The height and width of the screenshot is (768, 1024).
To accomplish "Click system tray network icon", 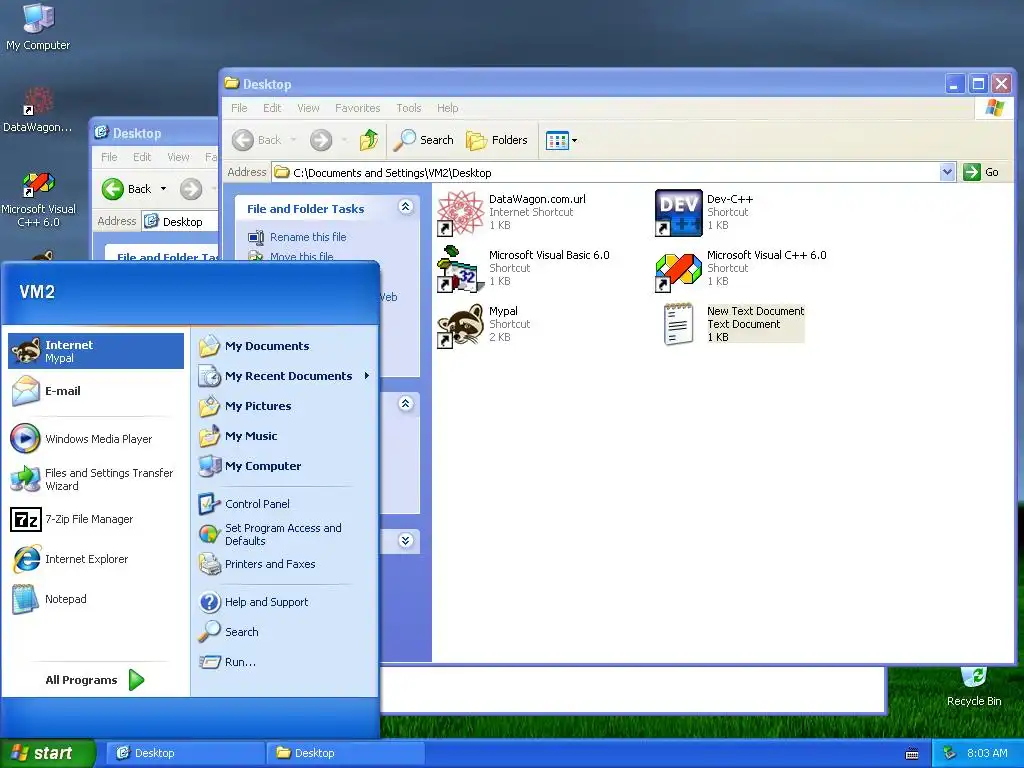I will coord(950,753).
